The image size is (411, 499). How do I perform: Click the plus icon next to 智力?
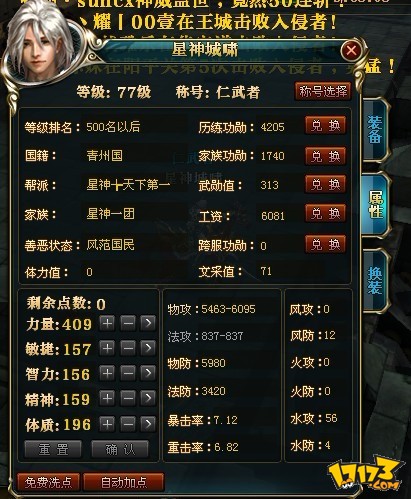[x=107, y=373]
